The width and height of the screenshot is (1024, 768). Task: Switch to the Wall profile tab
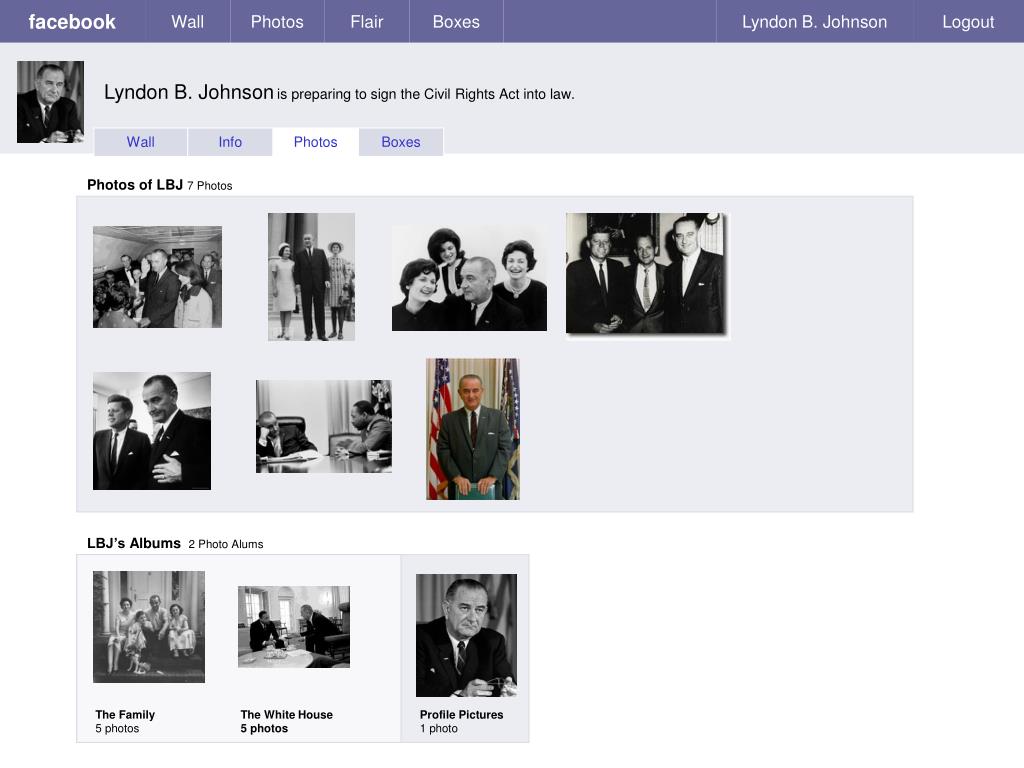(x=140, y=142)
